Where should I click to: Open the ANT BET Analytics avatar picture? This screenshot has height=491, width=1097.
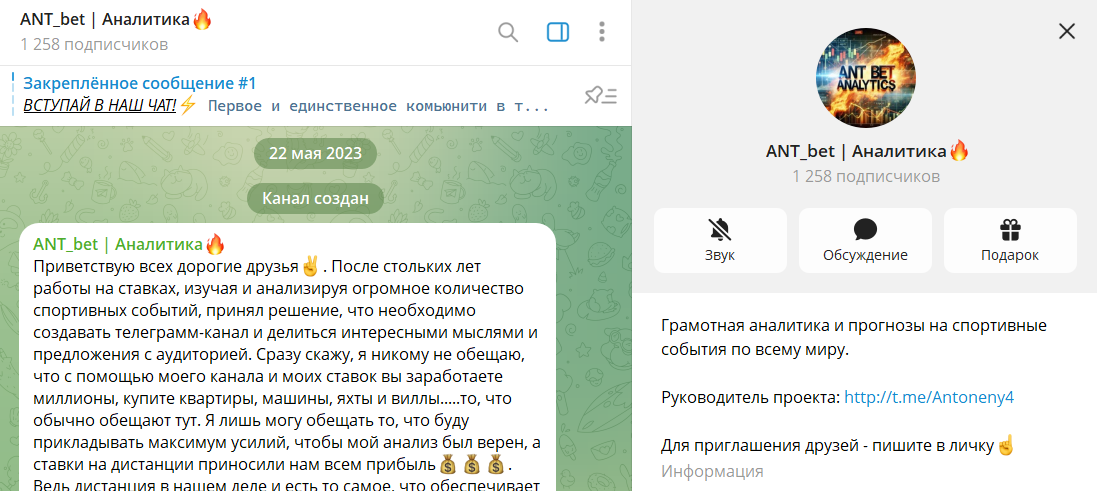coord(865,77)
